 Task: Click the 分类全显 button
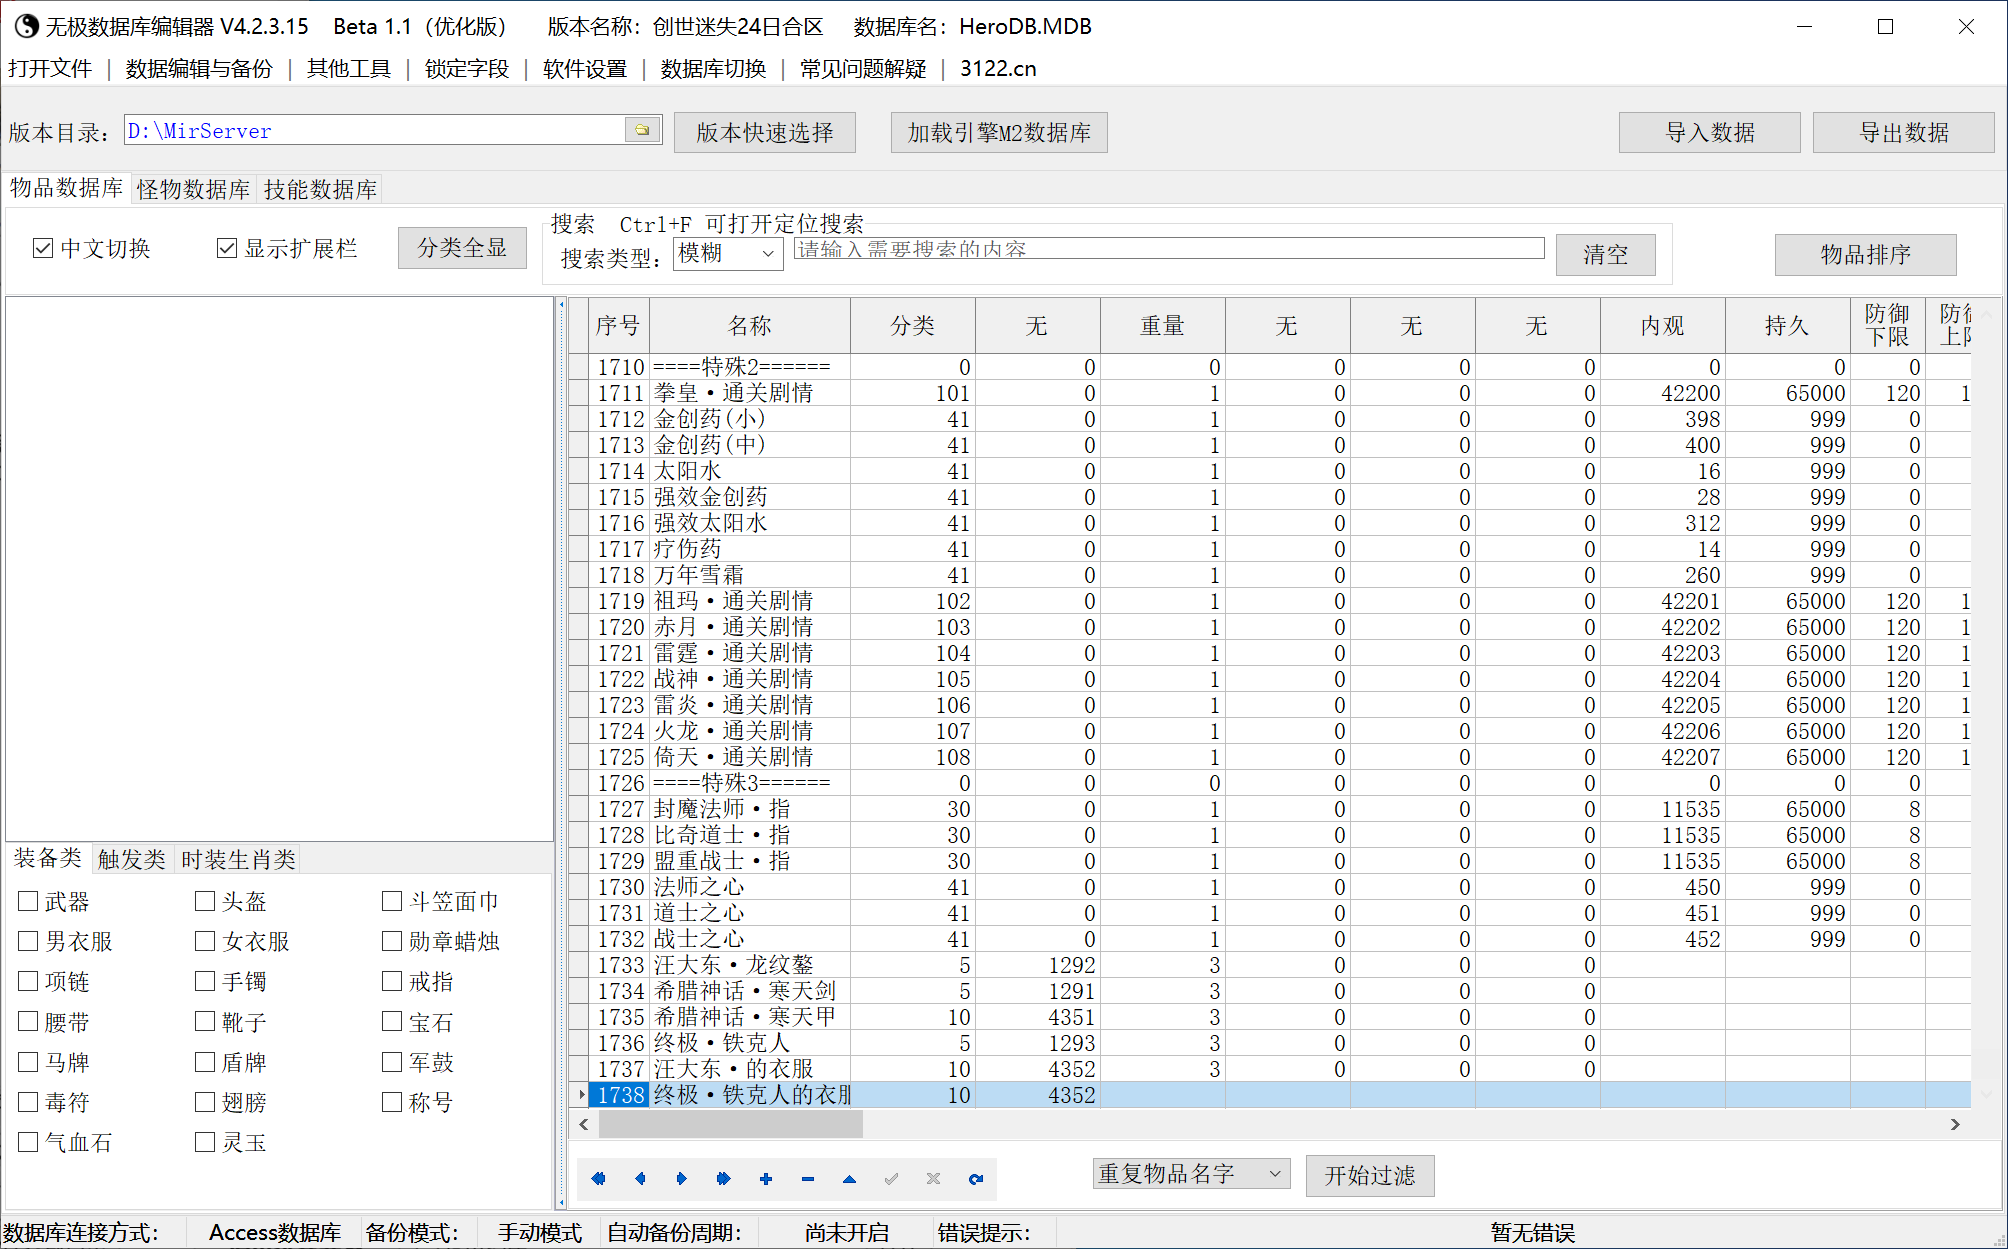tap(462, 248)
